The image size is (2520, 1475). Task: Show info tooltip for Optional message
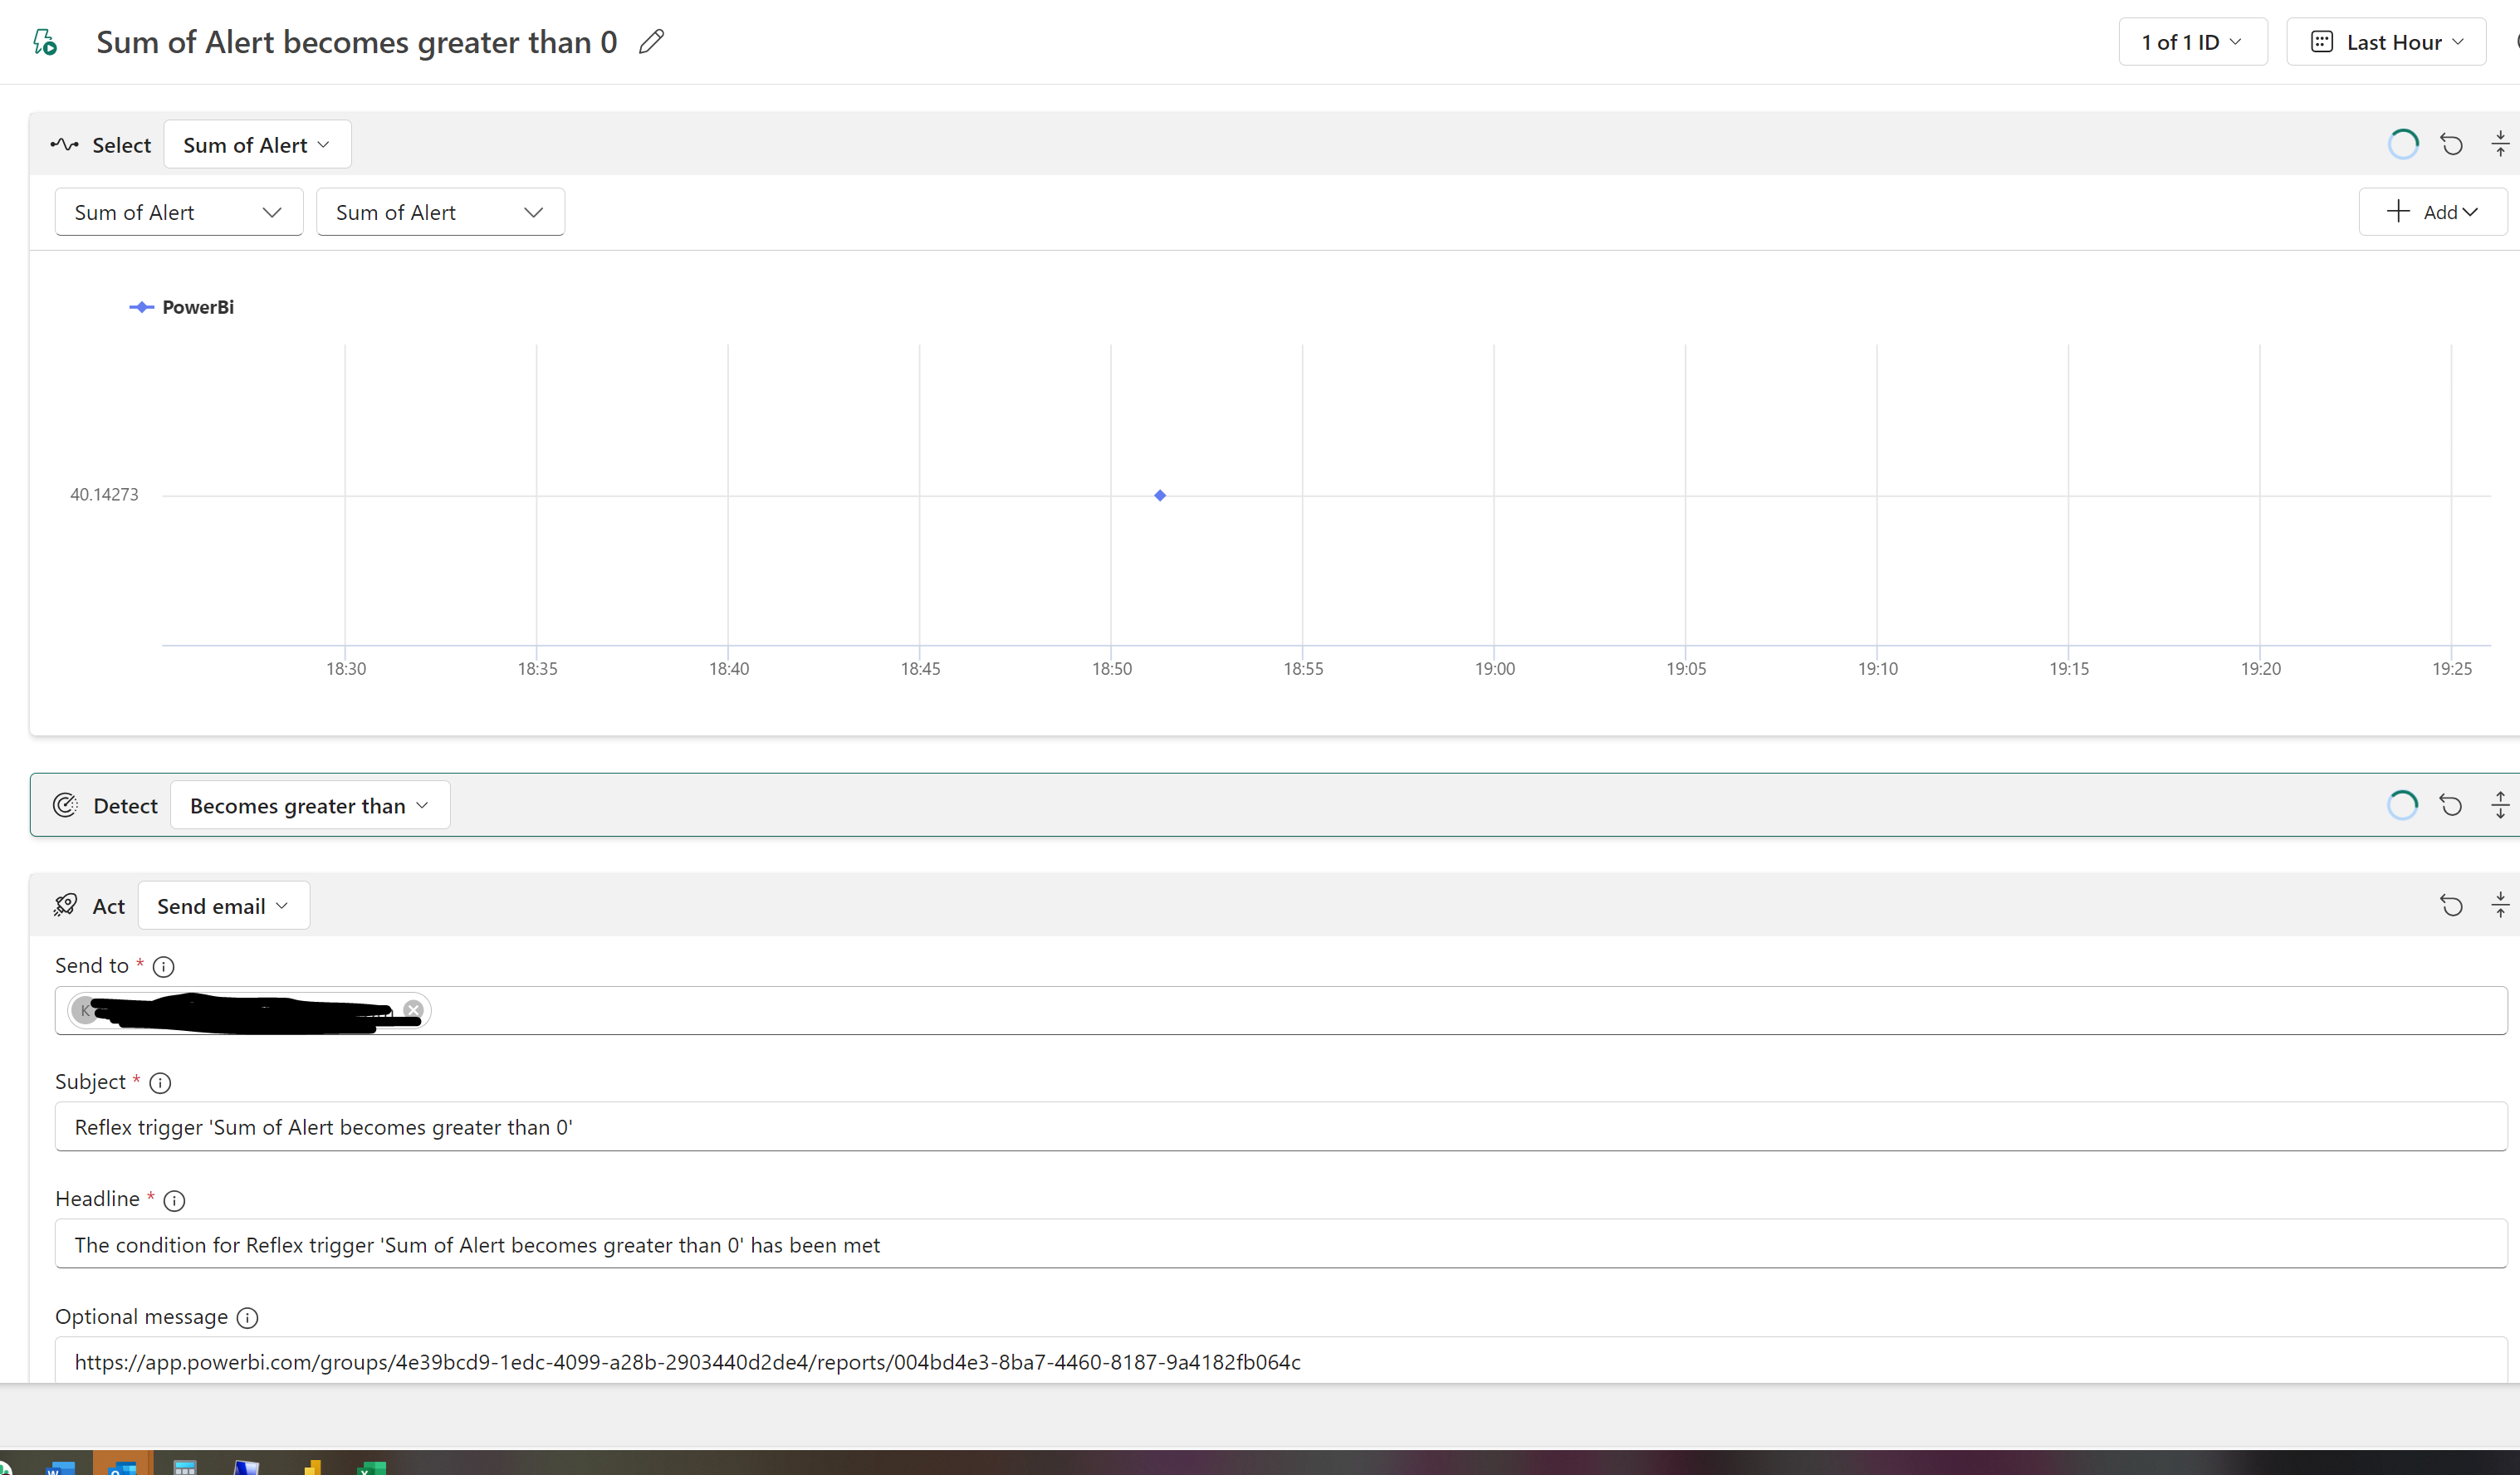click(x=247, y=1318)
